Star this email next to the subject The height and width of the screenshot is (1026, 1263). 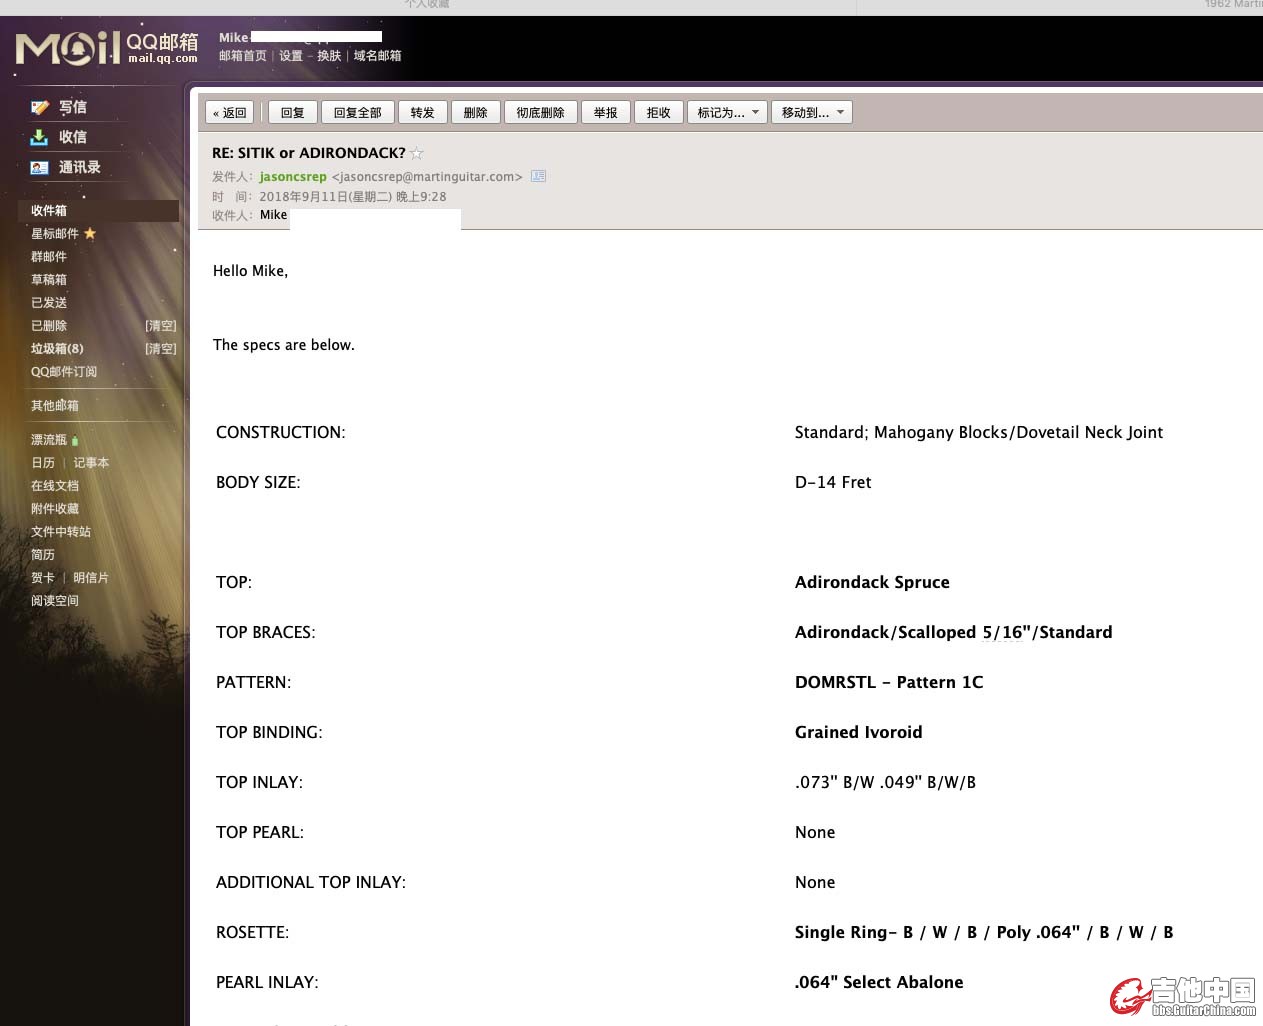click(417, 154)
